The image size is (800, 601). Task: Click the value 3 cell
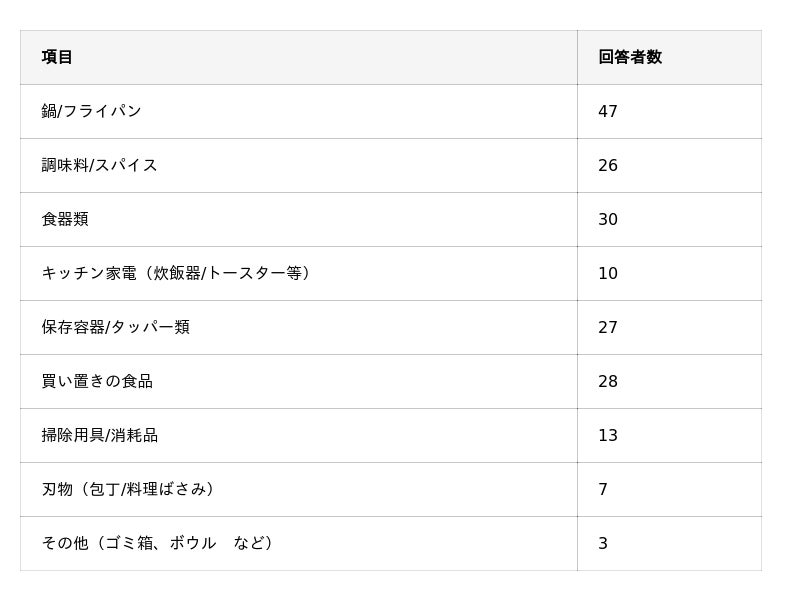tap(603, 543)
